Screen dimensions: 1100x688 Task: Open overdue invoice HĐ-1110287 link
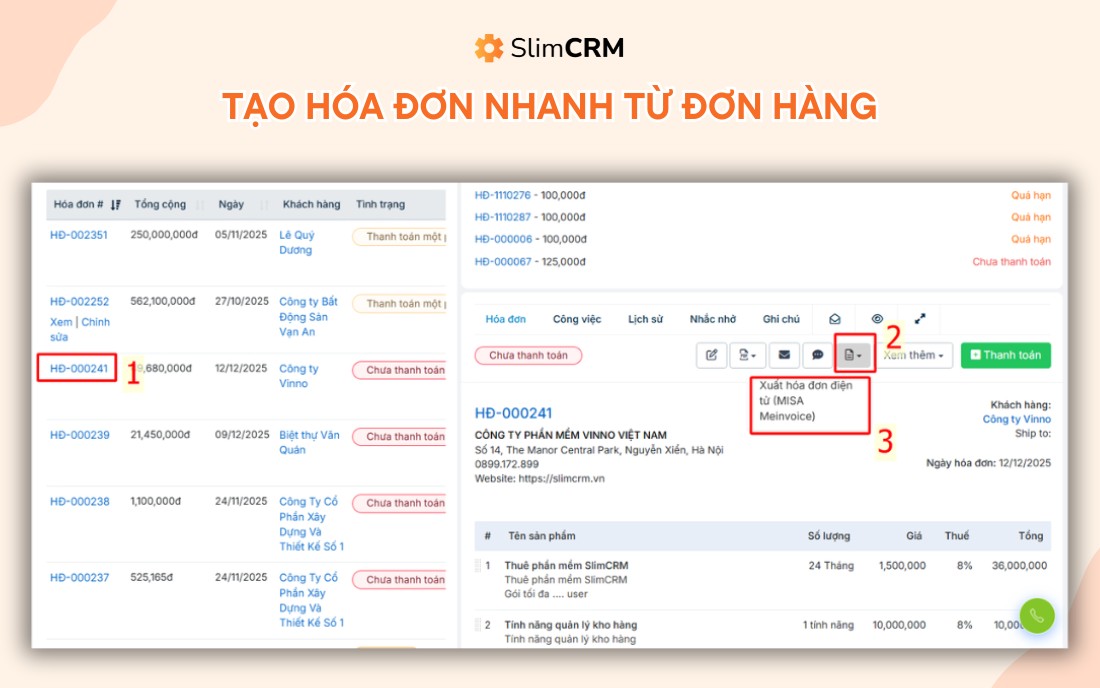(x=502, y=217)
